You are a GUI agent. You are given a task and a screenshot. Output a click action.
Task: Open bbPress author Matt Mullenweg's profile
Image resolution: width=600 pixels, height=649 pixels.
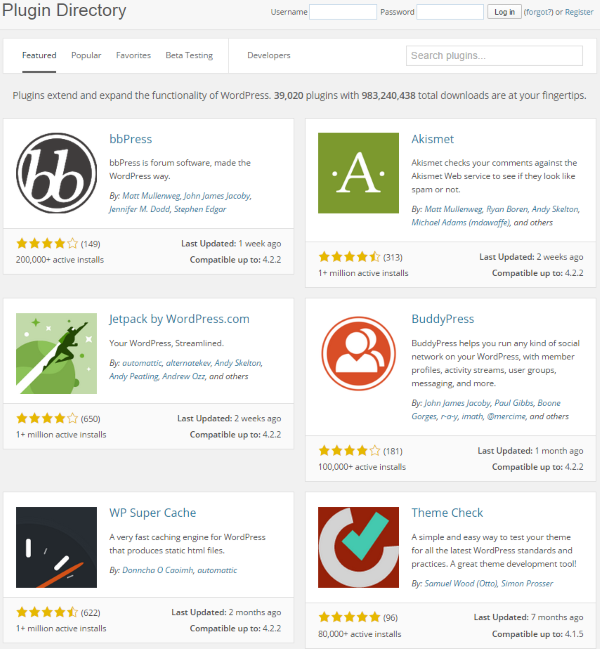[151, 196]
